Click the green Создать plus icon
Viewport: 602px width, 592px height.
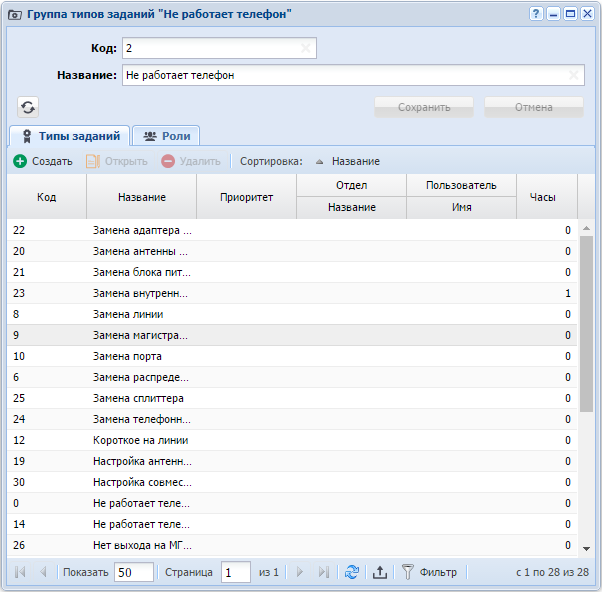coord(20,161)
